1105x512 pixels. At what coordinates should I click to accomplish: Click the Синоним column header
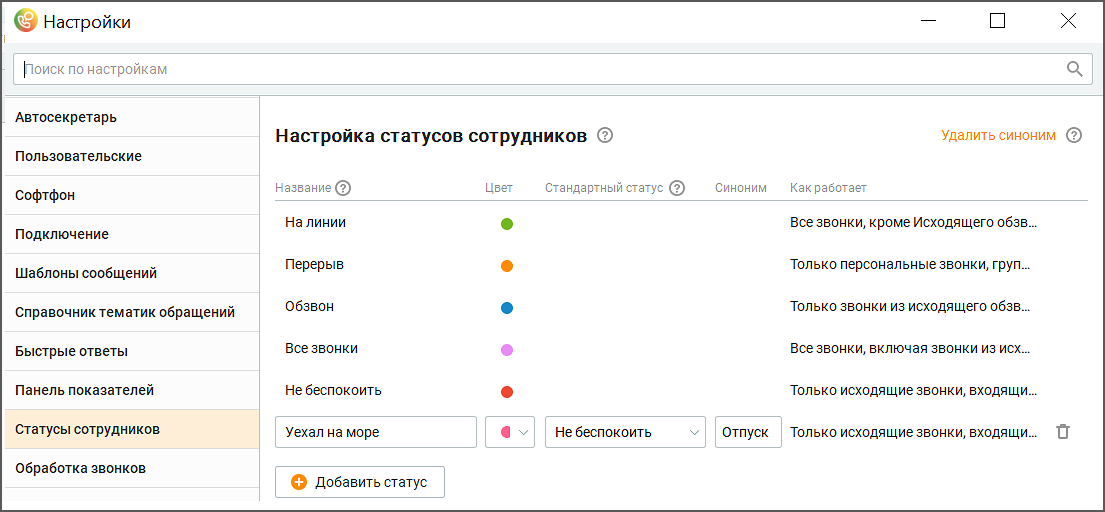(x=741, y=188)
